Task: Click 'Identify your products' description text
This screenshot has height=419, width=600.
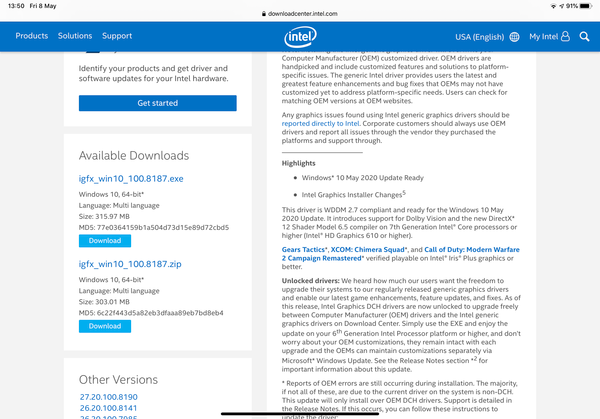Action: point(153,73)
